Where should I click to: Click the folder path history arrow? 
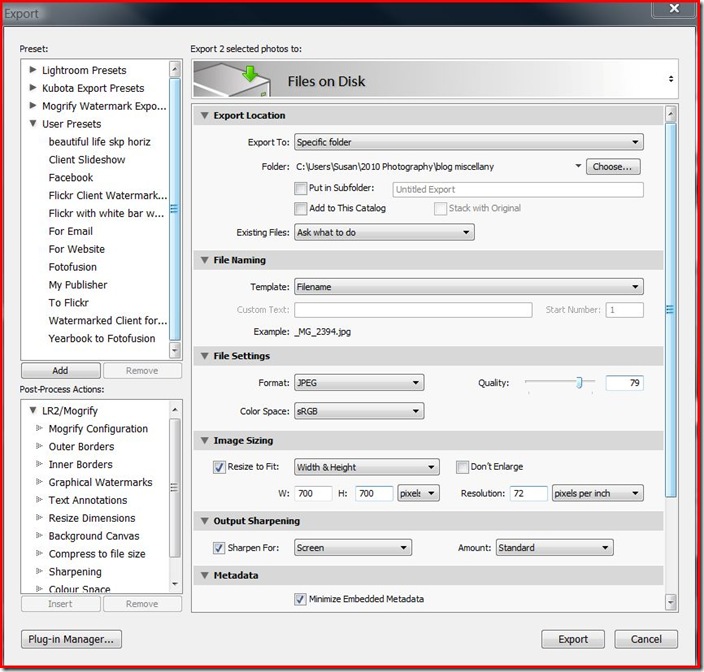click(577, 166)
